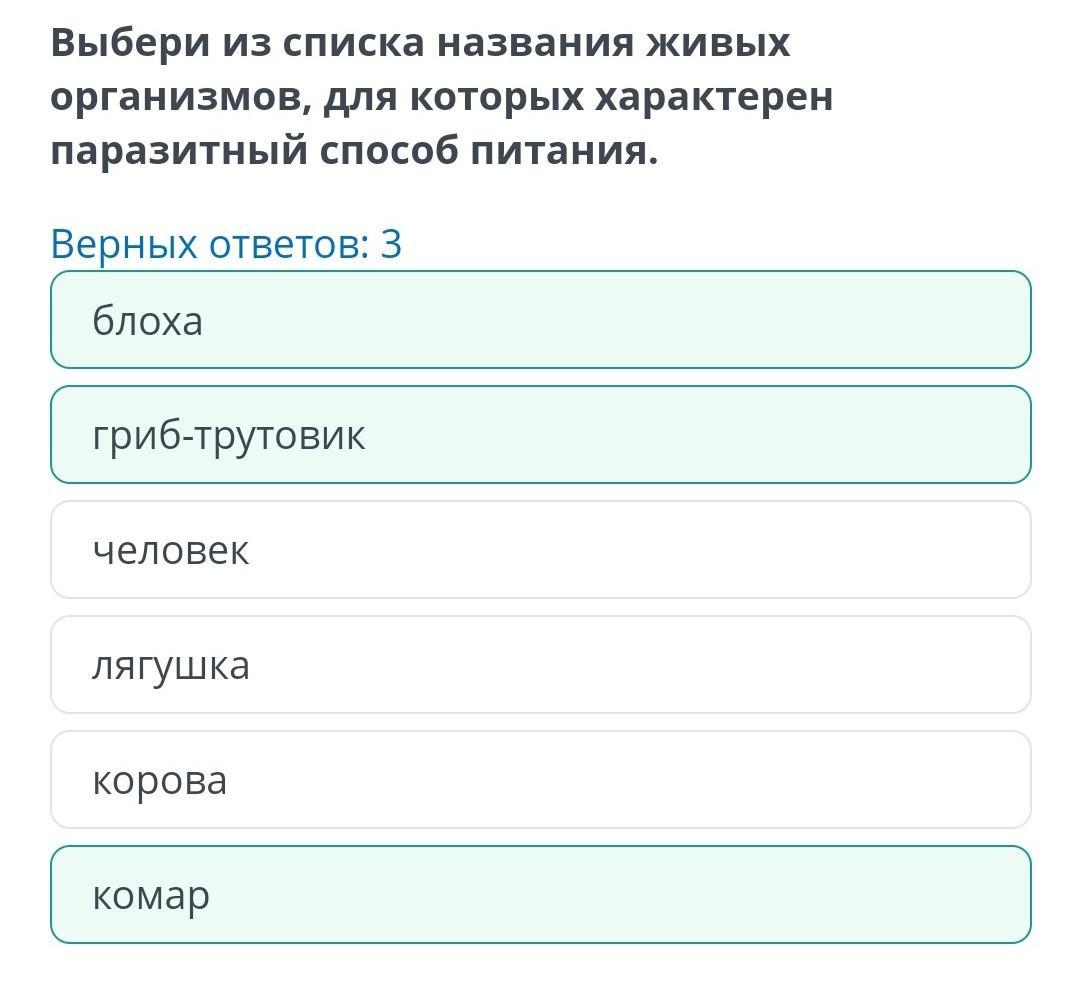Click the word характерен in heading

714,97
